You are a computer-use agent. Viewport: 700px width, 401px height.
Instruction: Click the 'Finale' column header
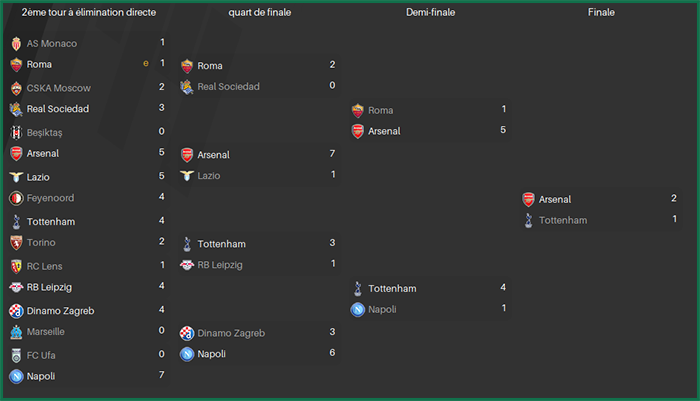[x=601, y=13]
